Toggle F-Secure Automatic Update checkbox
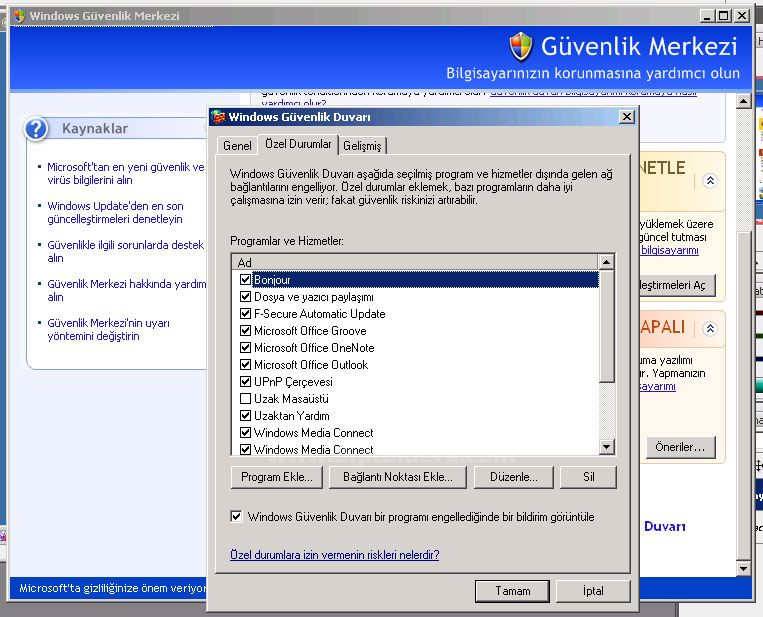763x617 pixels. 245,314
